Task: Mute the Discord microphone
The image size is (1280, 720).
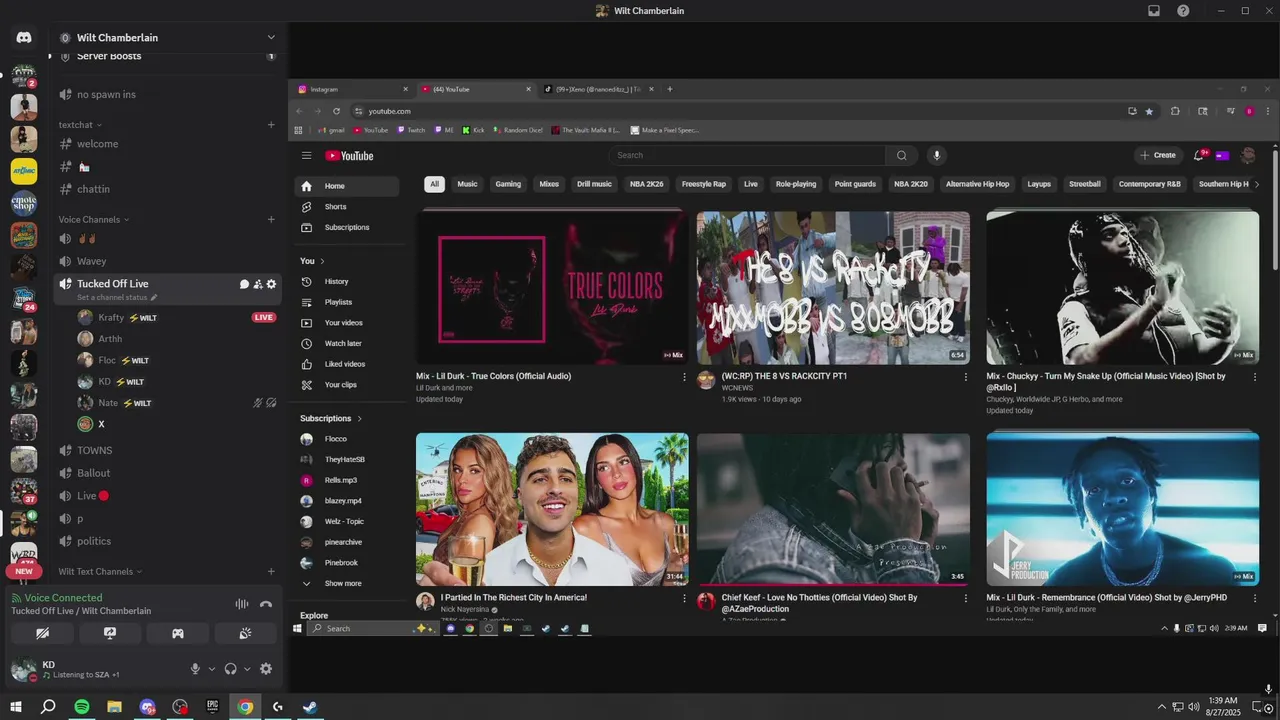Action: (196, 669)
